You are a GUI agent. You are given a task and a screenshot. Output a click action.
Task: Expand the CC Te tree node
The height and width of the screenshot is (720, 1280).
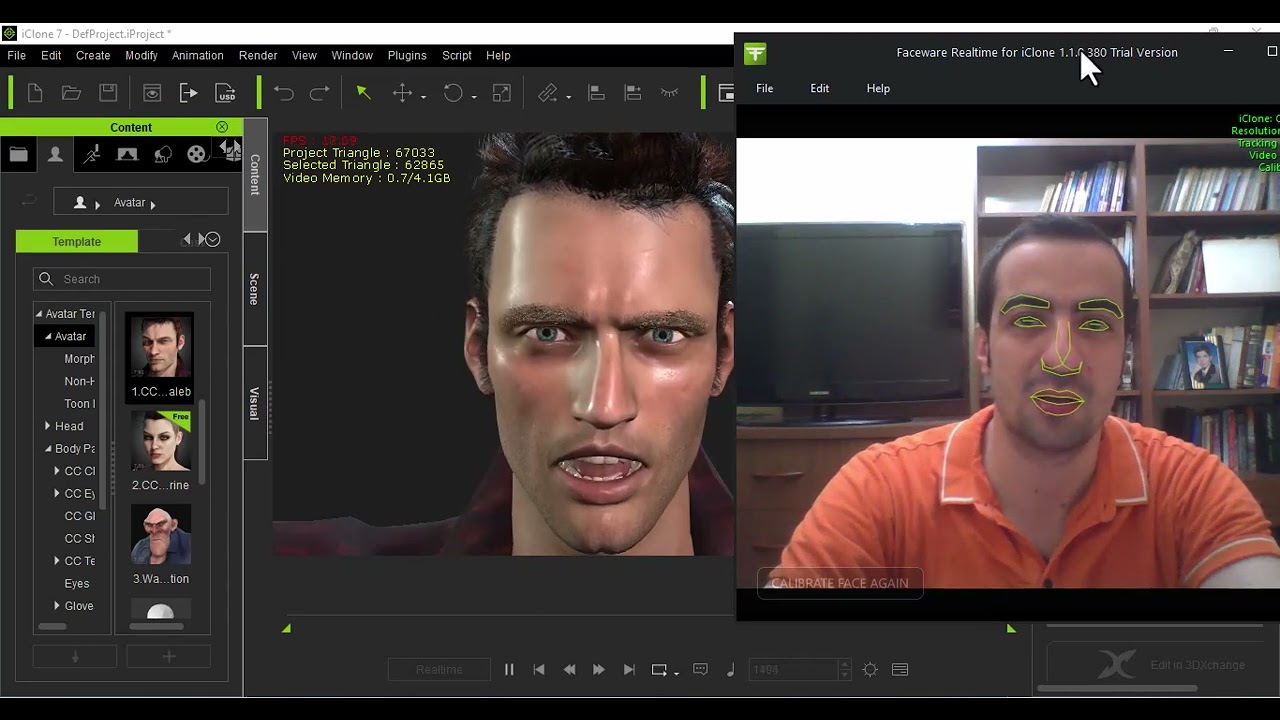click(56, 561)
